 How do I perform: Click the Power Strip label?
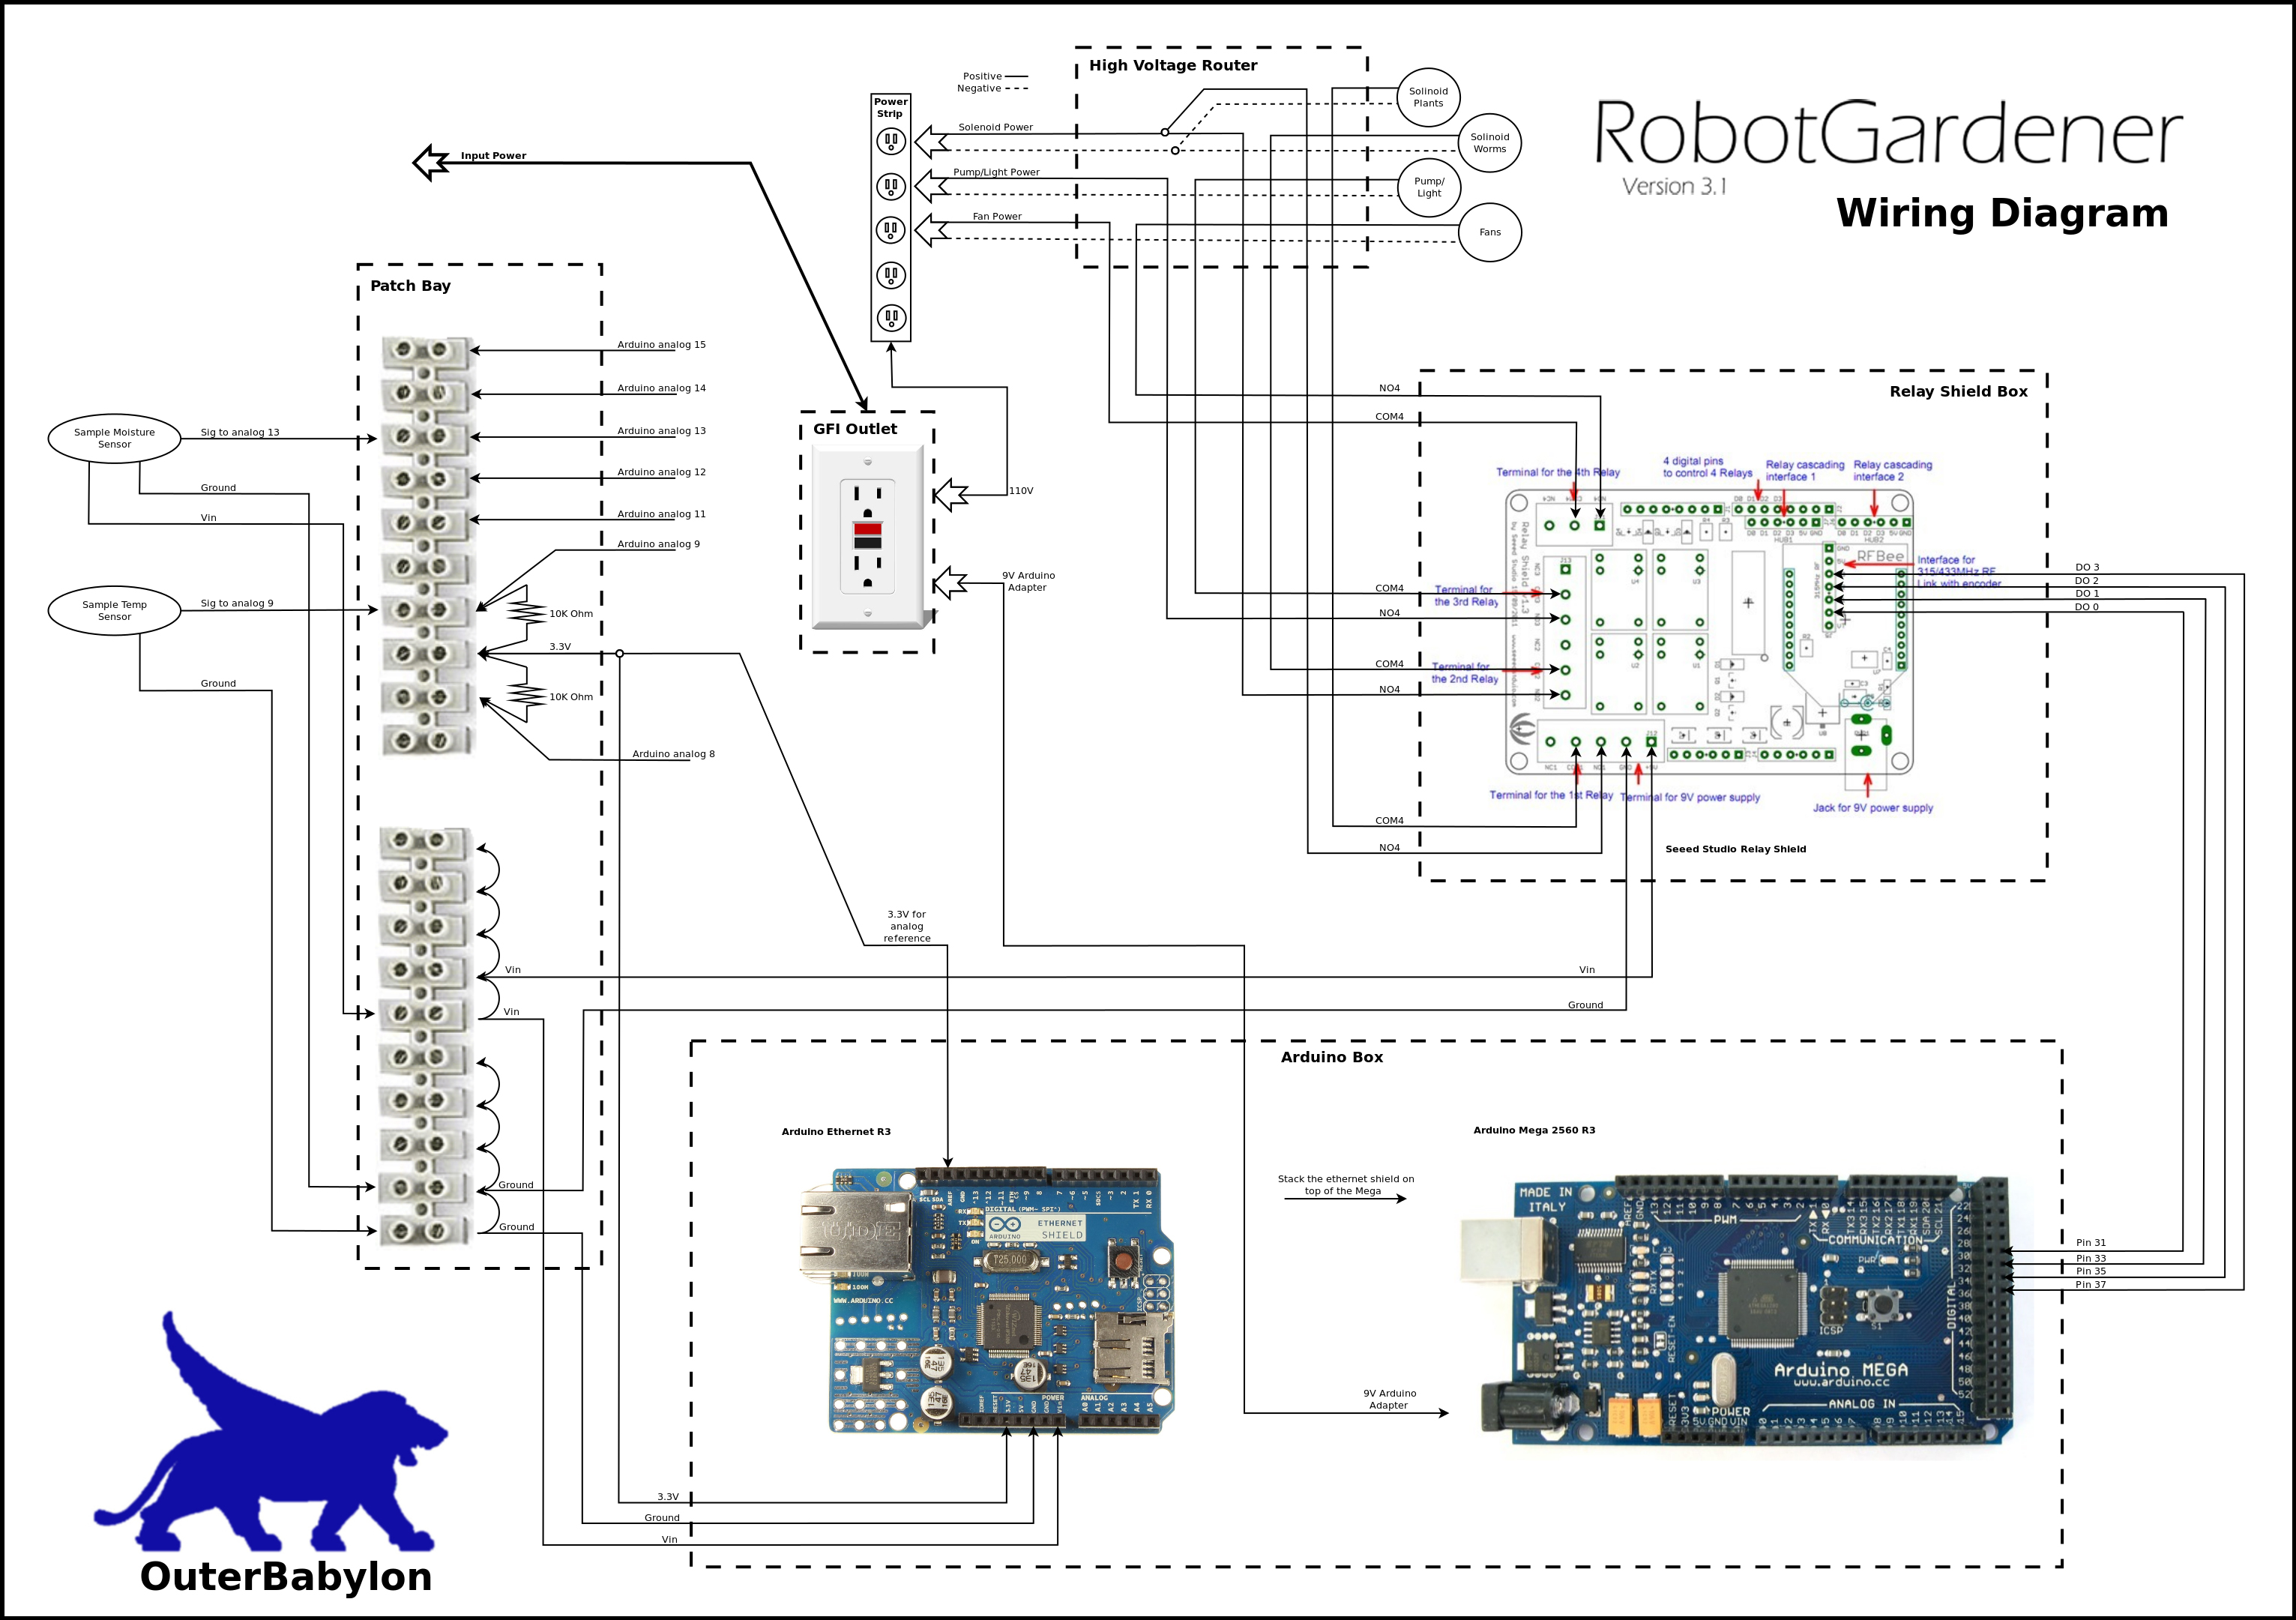tap(890, 107)
